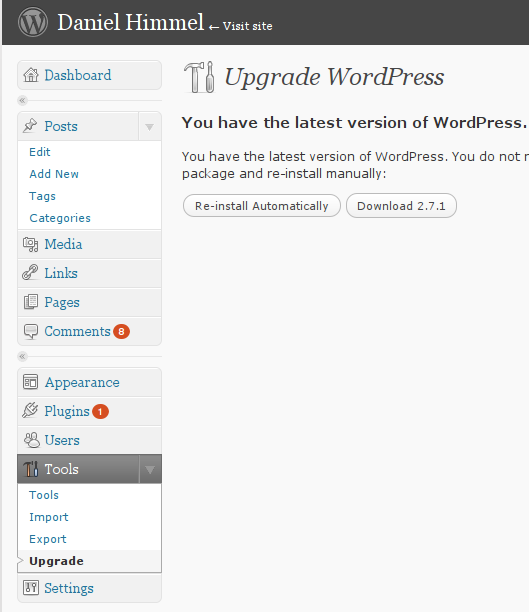Go to Media library
529x612 pixels.
89,244
